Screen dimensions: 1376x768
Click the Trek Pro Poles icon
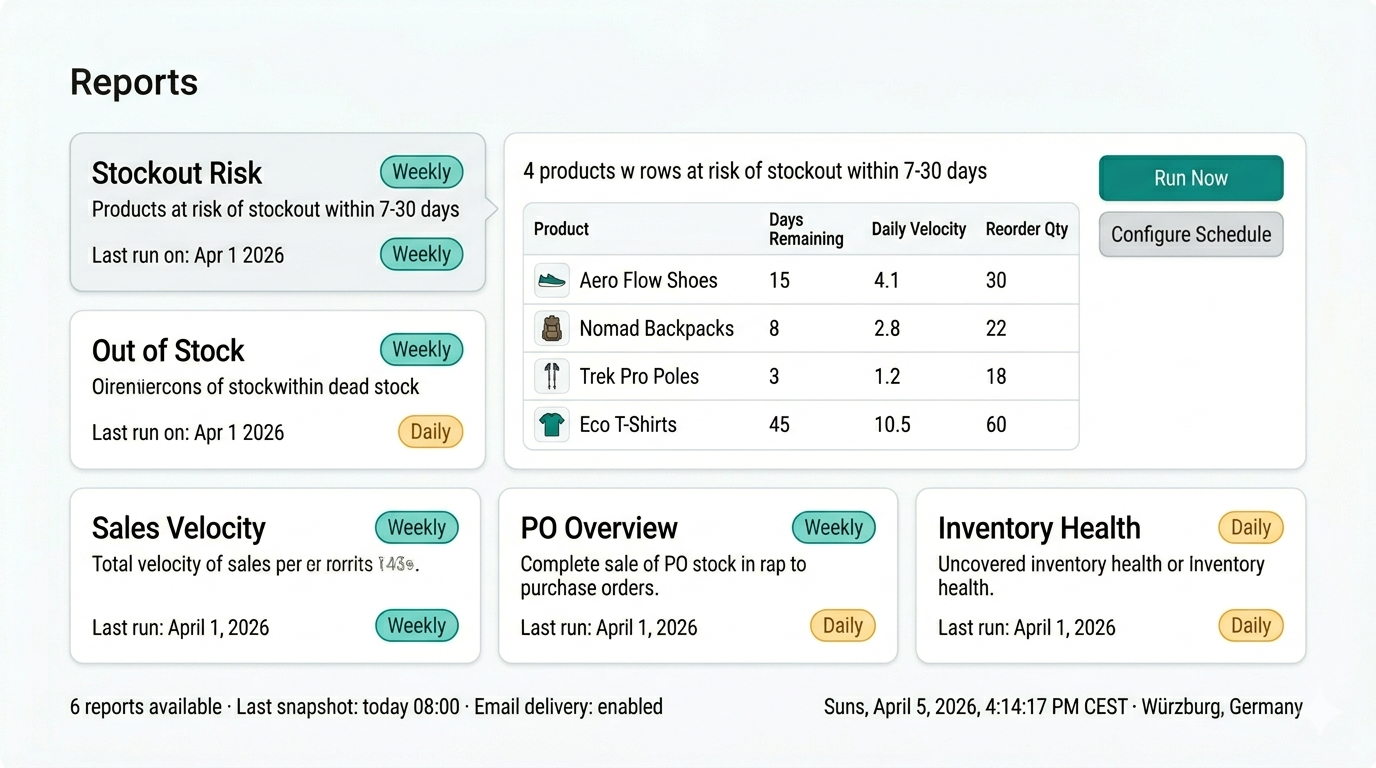click(x=551, y=377)
